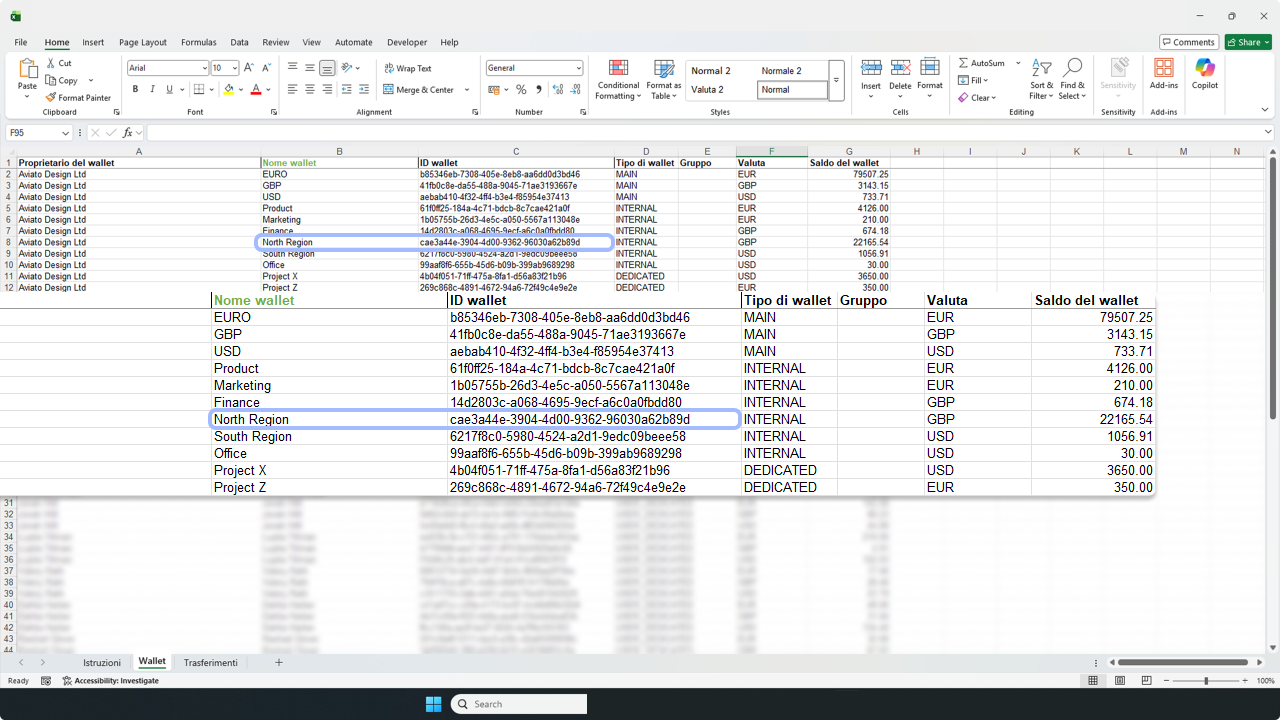Toggle Wrap Text
This screenshot has width=1280, height=720.
[x=407, y=68]
